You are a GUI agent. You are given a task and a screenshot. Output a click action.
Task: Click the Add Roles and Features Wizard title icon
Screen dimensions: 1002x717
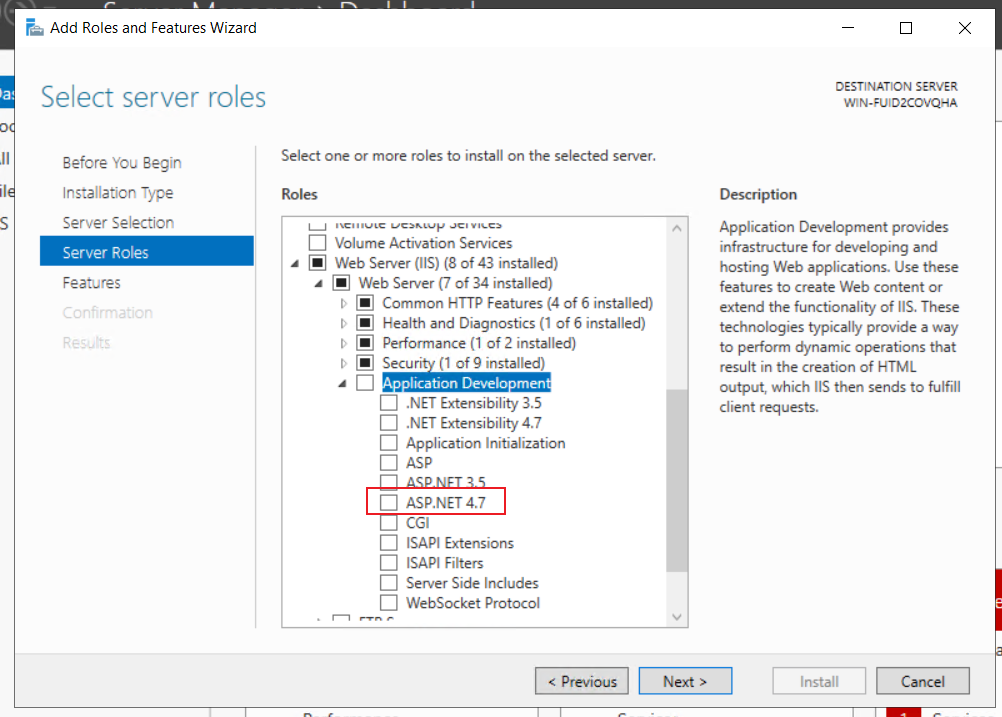pyautogui.click(x=34, y=28)
